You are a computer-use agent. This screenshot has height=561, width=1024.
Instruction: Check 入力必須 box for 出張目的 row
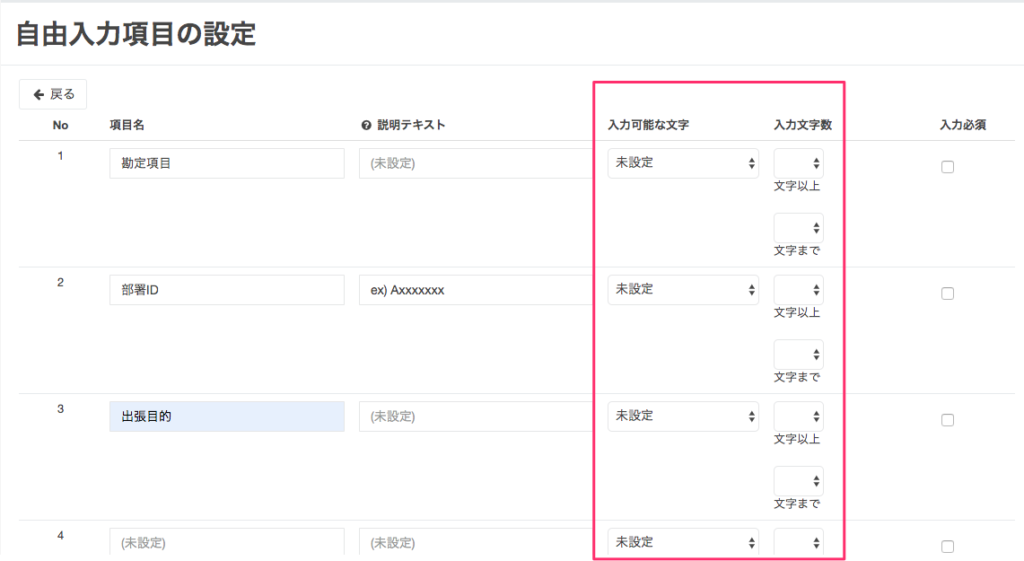tap(947, 420)
